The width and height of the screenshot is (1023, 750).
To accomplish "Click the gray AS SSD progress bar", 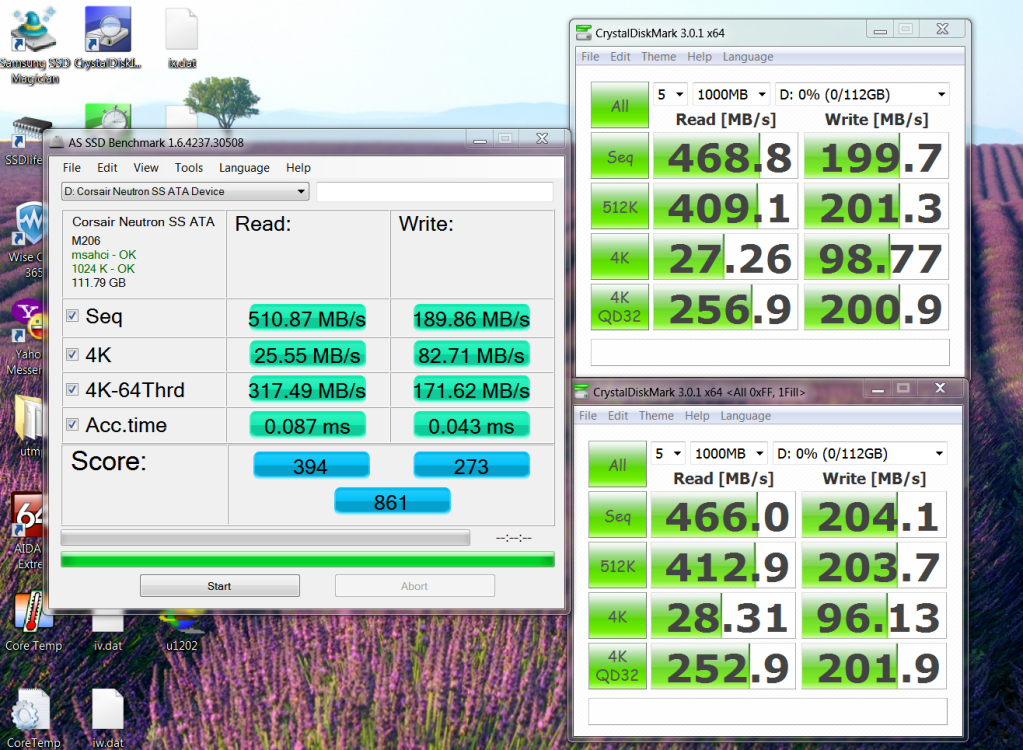I will (265, 538).
